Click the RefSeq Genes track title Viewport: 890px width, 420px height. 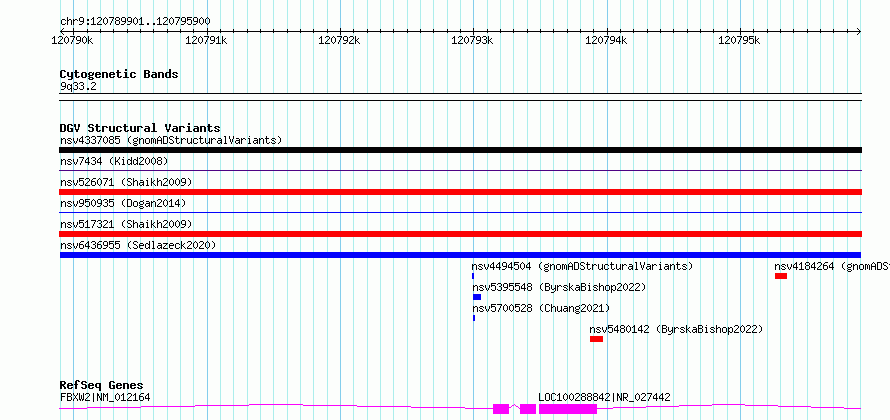(101, 385)
